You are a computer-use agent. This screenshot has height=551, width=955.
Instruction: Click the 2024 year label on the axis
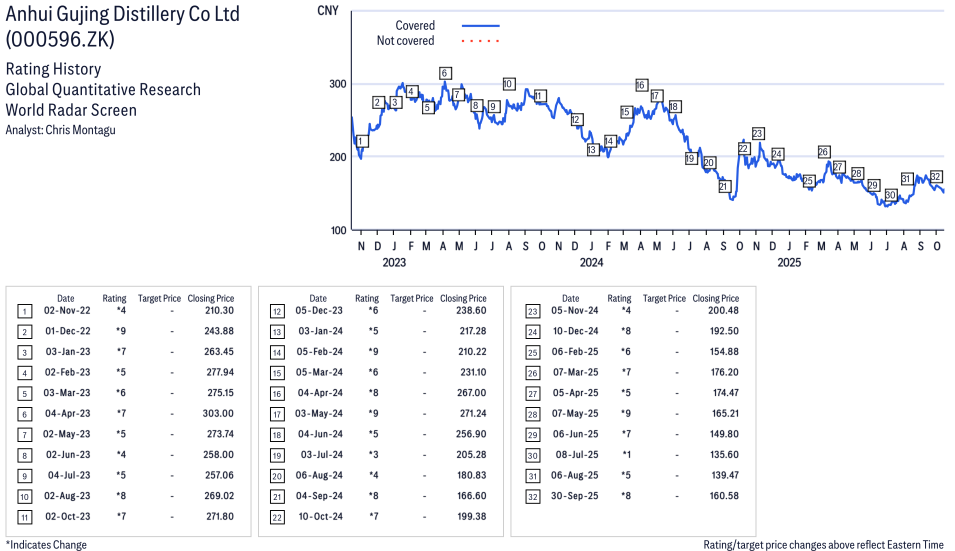(x=591, y=263)
